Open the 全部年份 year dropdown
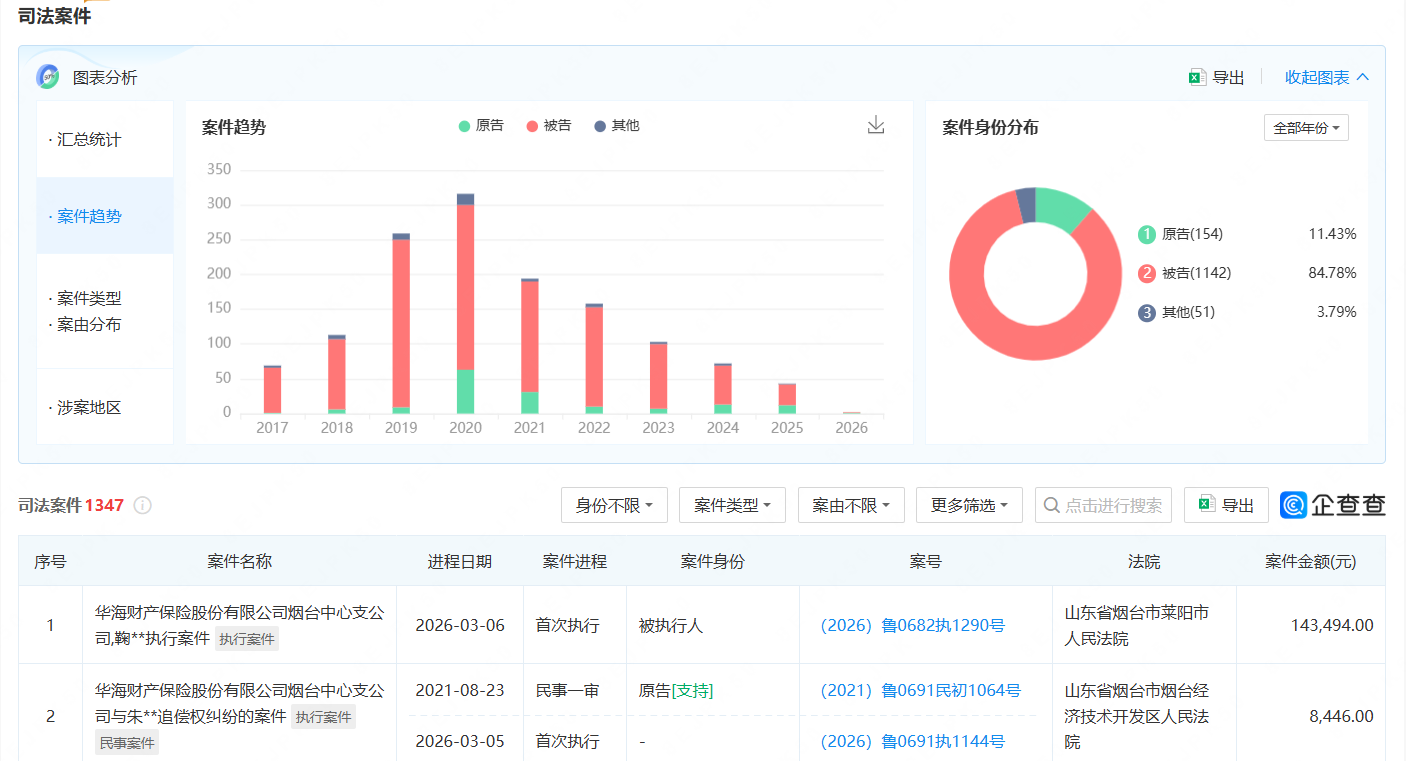The image size is (1406, 761). pos(1306,128)
